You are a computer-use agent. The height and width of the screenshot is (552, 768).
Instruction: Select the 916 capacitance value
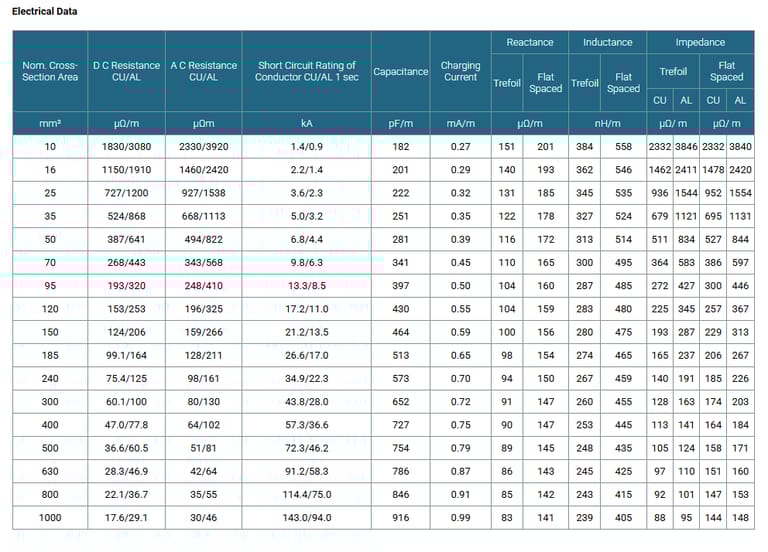[x=400, y=518]
